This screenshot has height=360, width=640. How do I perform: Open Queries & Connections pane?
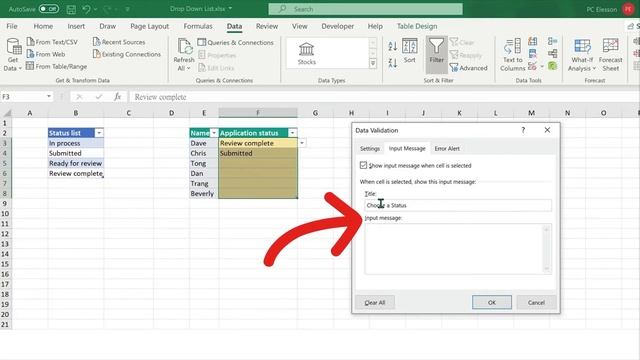(x=236, y=42)
